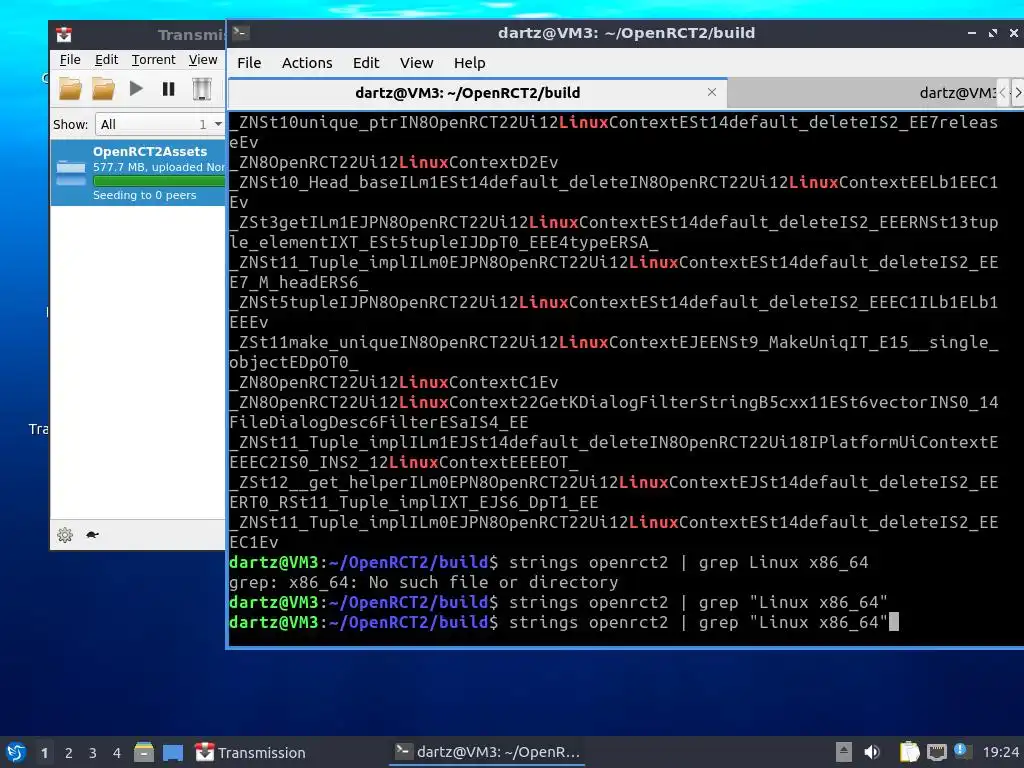Click the '_ZN8OpenRCT22Ui12LinuxContextC1Ev' output line
This screenshot has height=768, width=1024.
pos(393,382)
